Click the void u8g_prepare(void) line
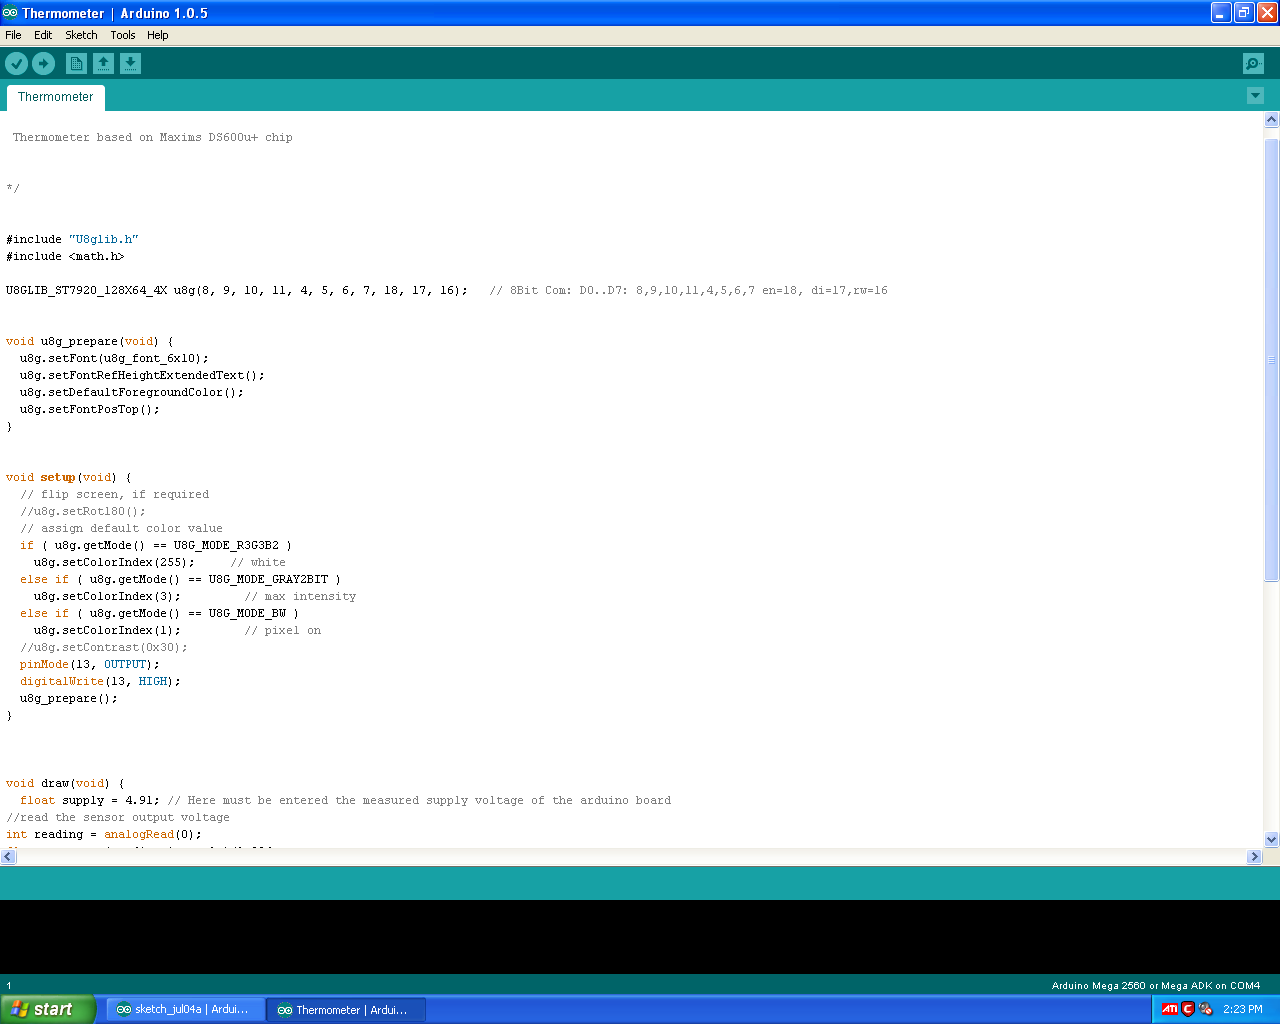 [90, 342]
